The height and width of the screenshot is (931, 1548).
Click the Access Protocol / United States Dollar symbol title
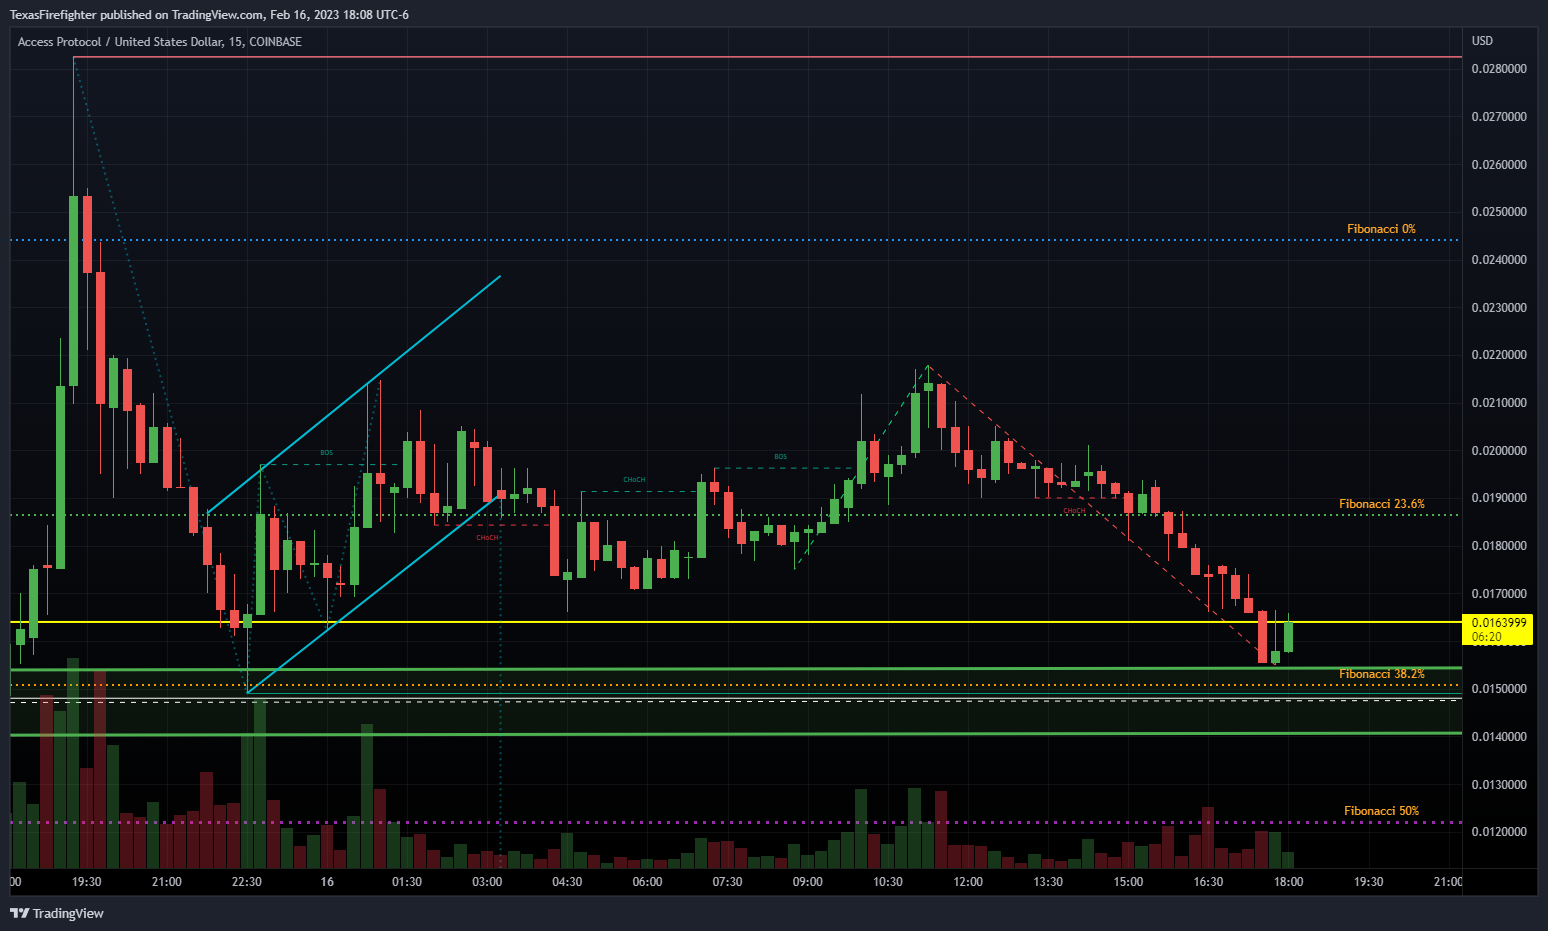[x=159, y=42]
